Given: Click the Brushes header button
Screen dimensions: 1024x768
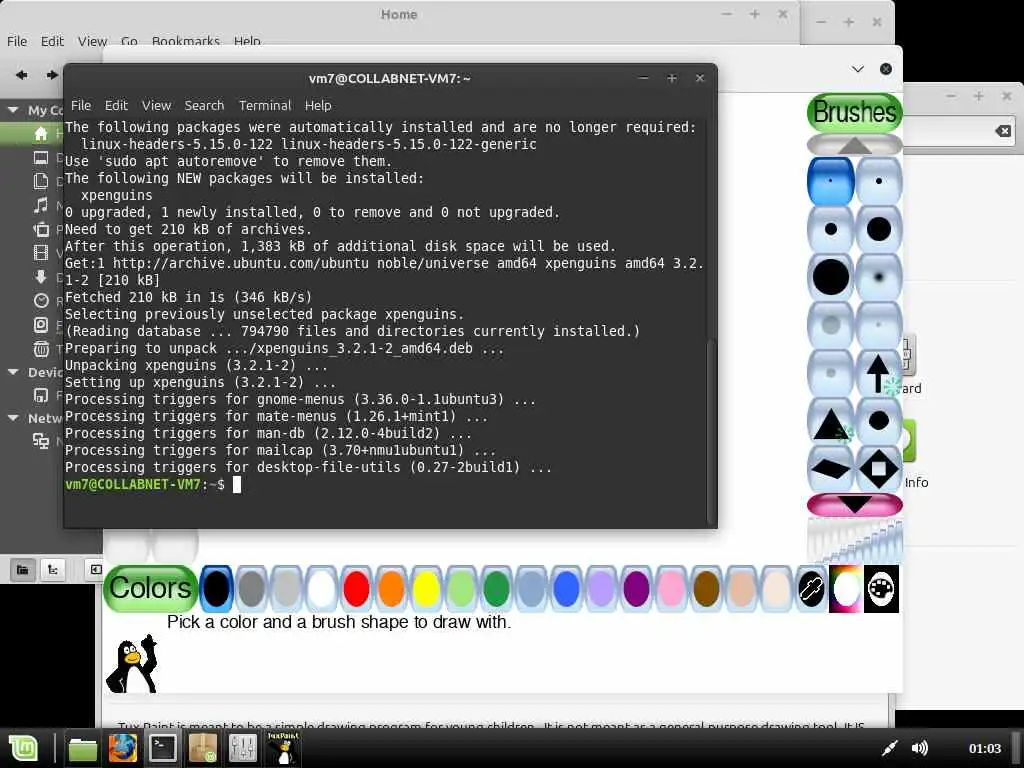Looking at the screenshot, I should pos(855,112).
